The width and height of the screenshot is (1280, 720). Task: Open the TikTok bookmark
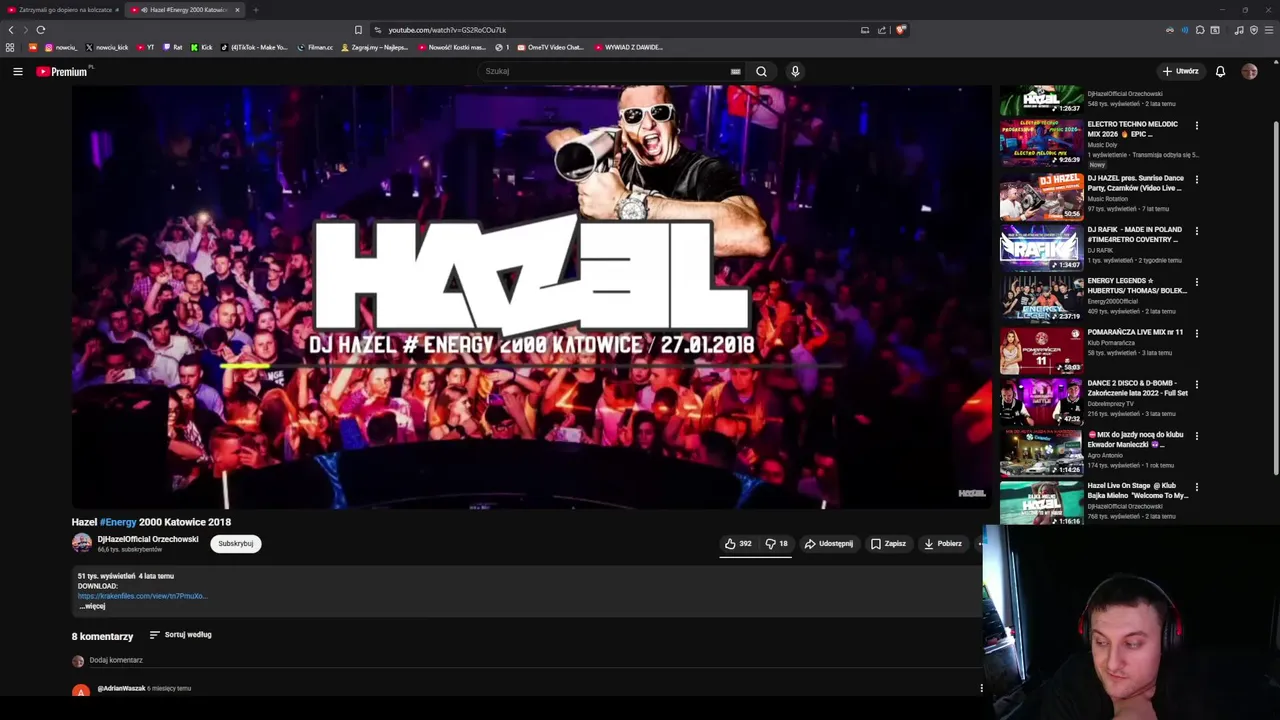click(254, 47)
